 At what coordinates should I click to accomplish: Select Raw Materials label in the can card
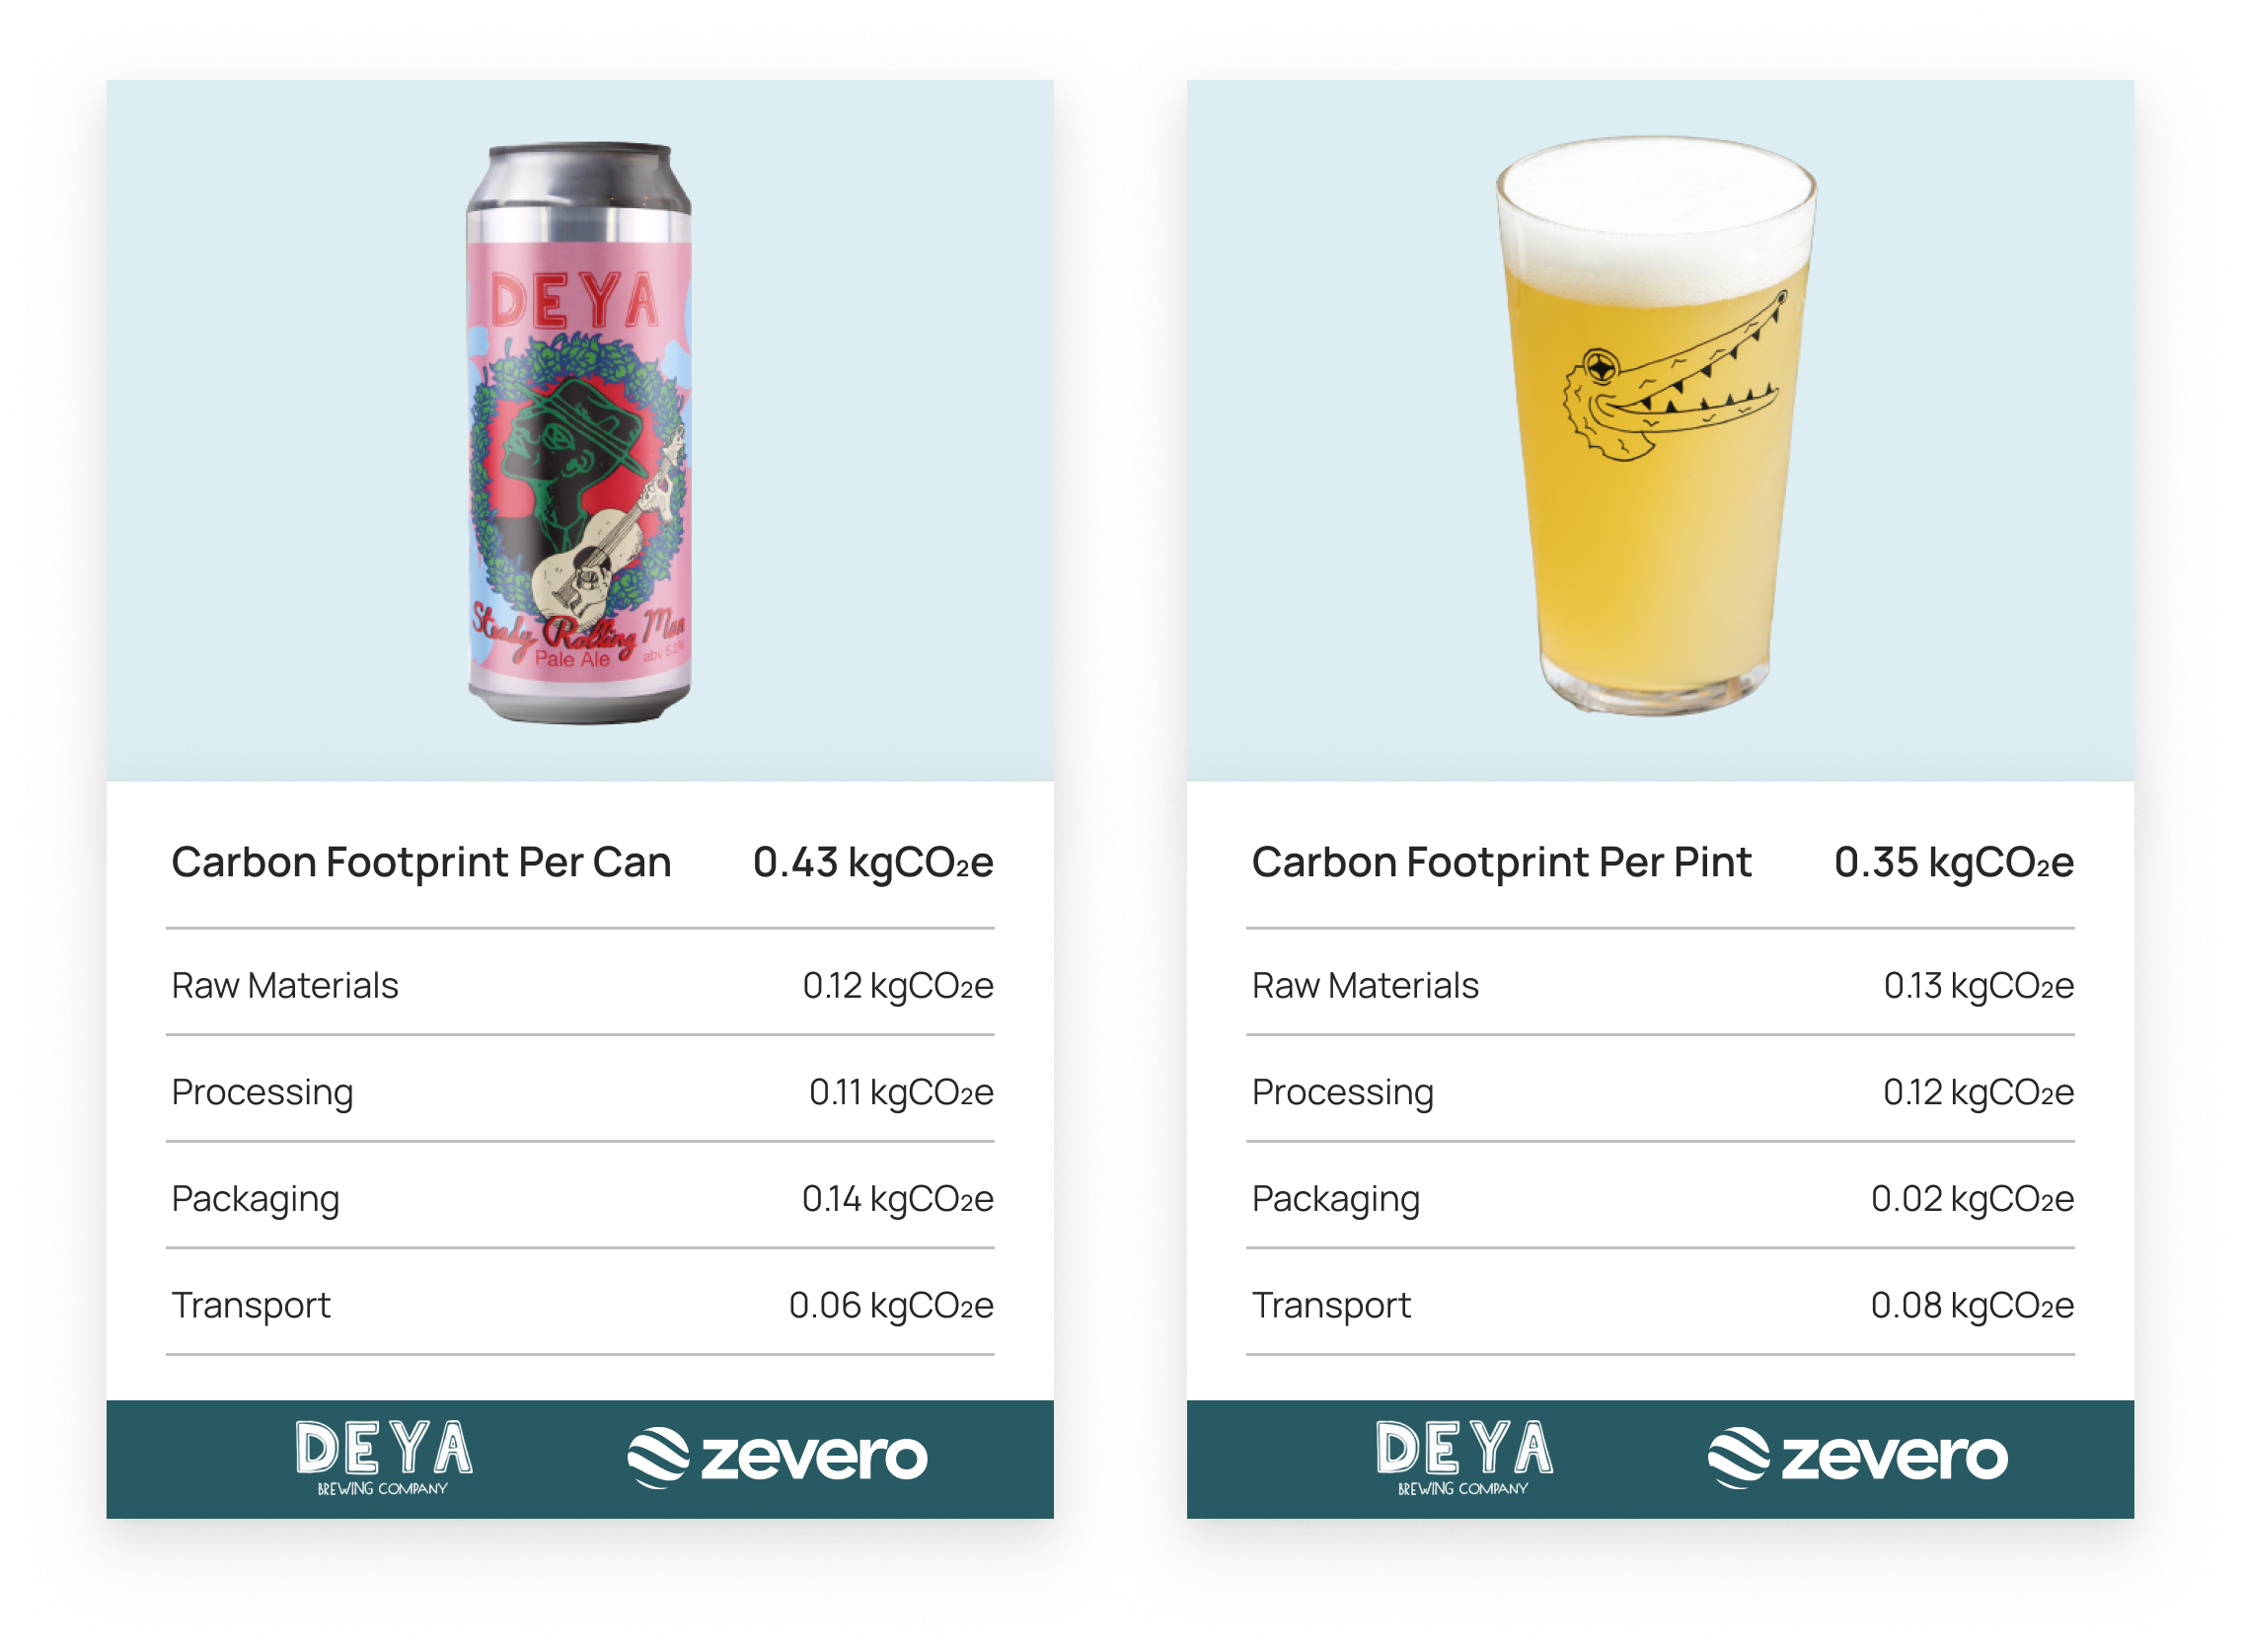click(x=285, y=986)
